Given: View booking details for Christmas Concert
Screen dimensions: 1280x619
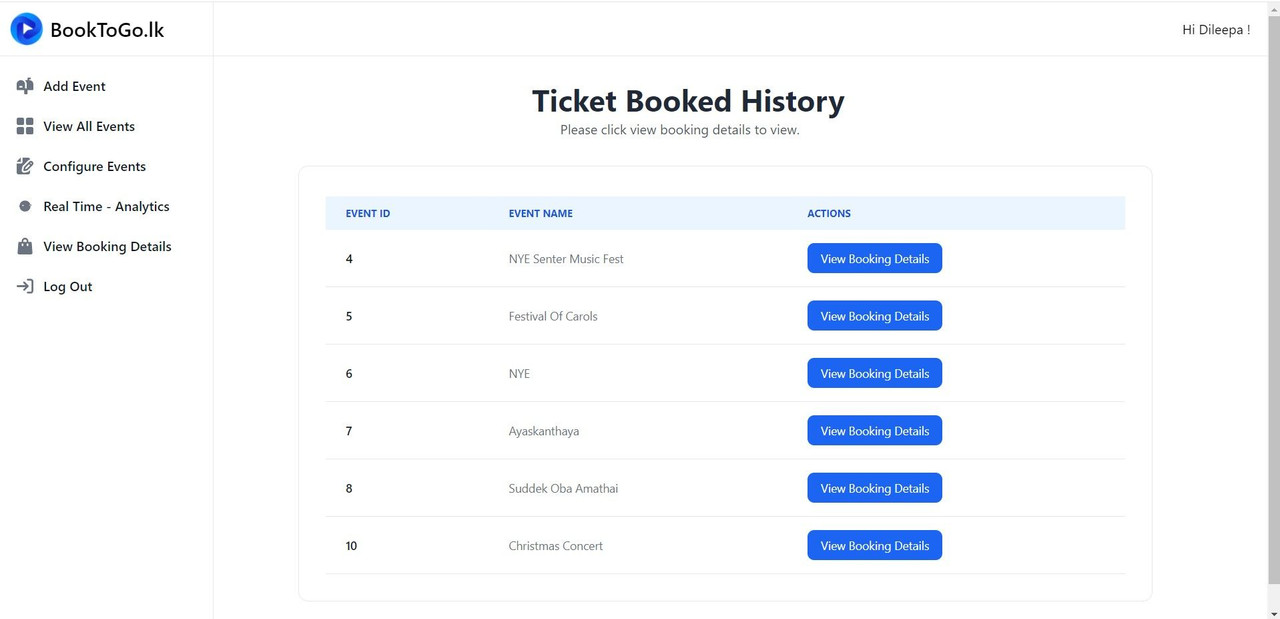Looking at the screenshot, I should 874,546.
